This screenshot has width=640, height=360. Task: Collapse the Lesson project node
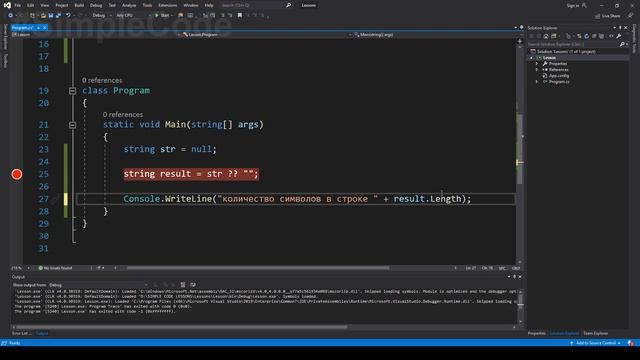point(531,58)
